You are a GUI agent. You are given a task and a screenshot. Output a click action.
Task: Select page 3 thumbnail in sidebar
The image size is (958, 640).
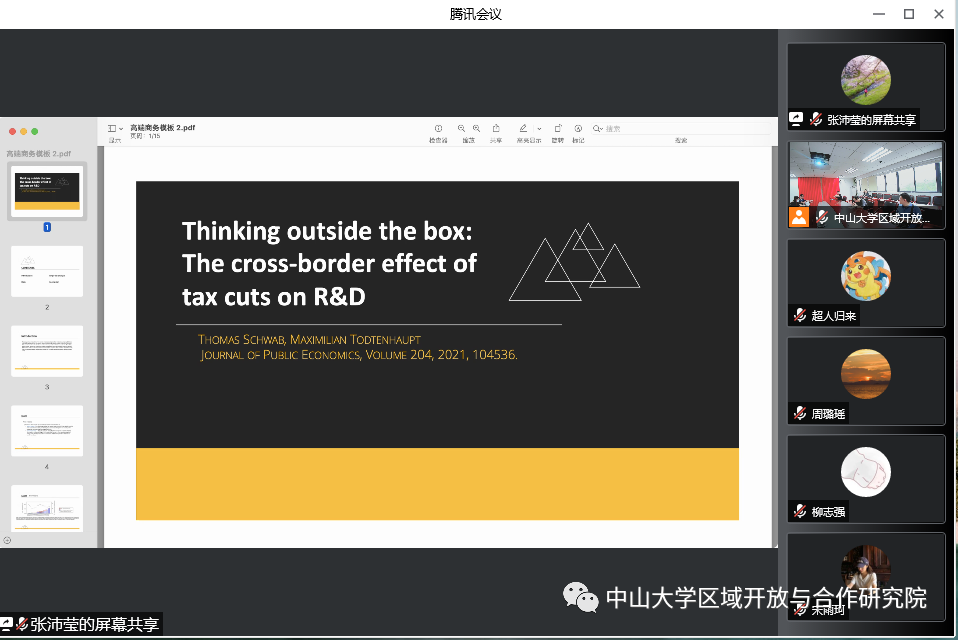[47, 351]
